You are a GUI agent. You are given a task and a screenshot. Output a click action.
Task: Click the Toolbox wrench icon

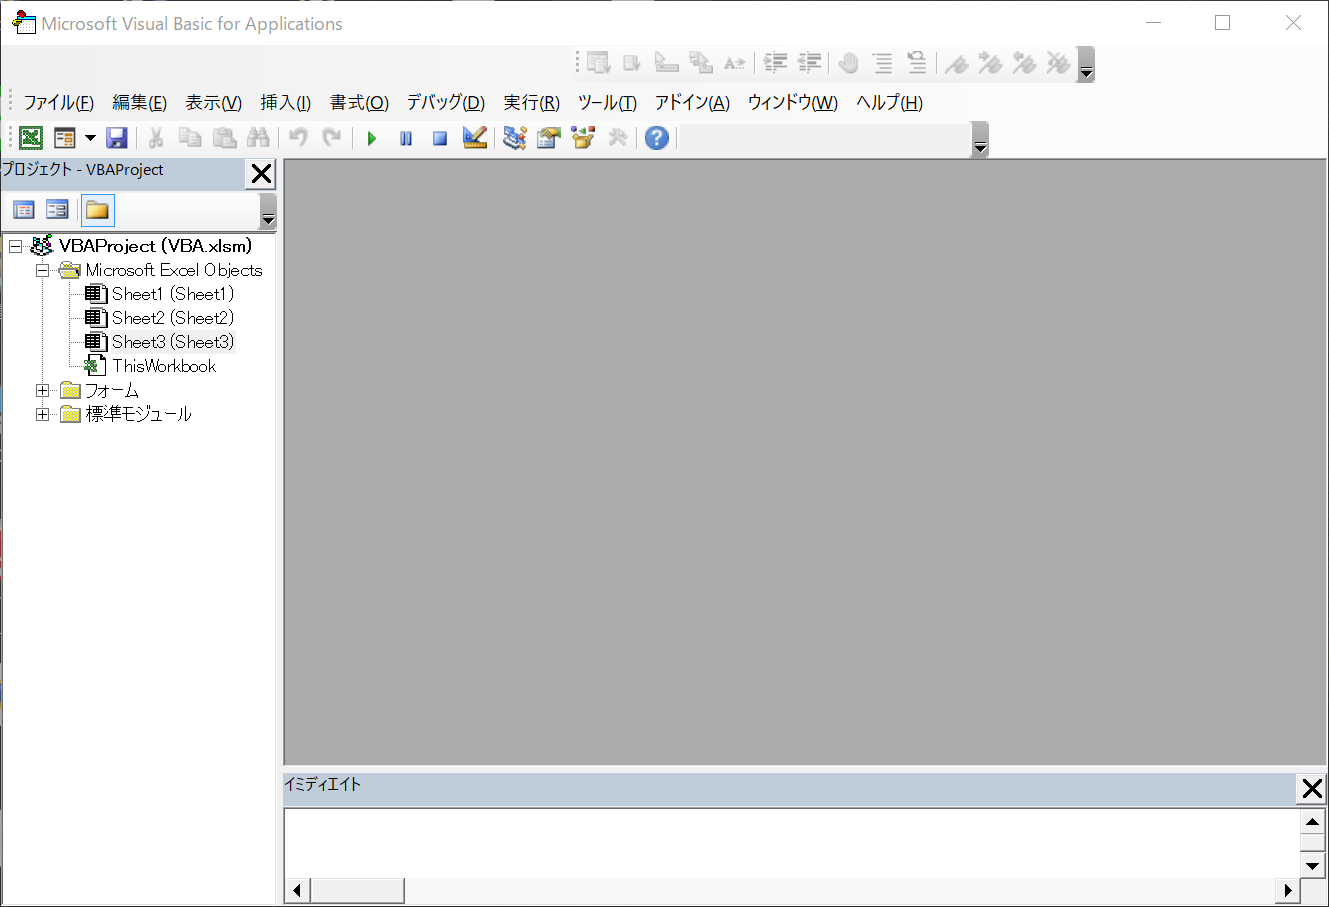(x=618, y=138)
